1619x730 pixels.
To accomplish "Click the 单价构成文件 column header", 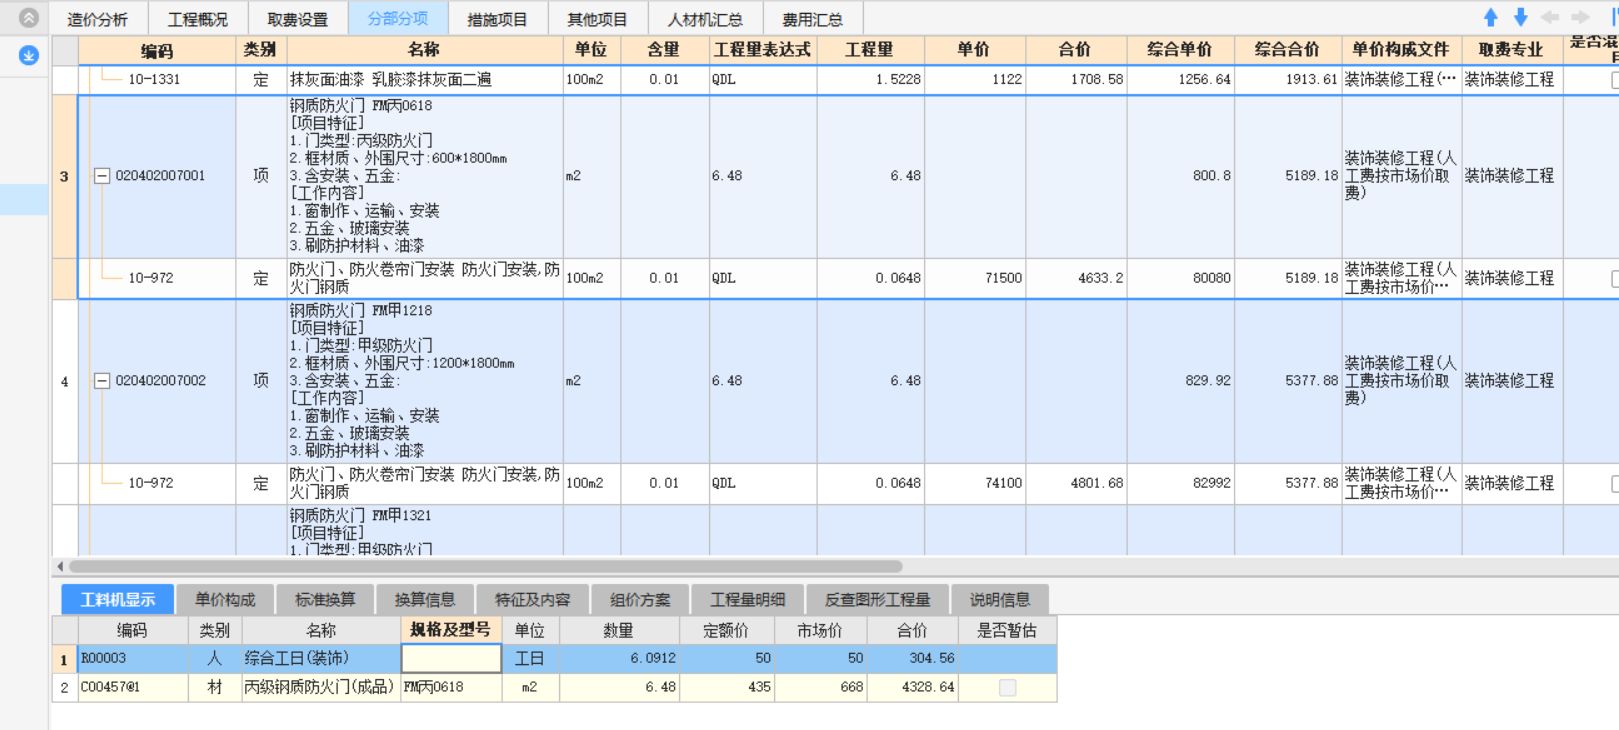I will [x=1400, y=50].
